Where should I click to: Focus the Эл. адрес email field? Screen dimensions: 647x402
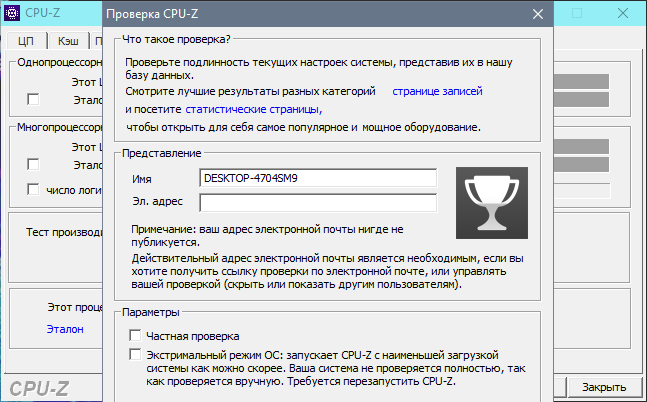pos(318,203)
